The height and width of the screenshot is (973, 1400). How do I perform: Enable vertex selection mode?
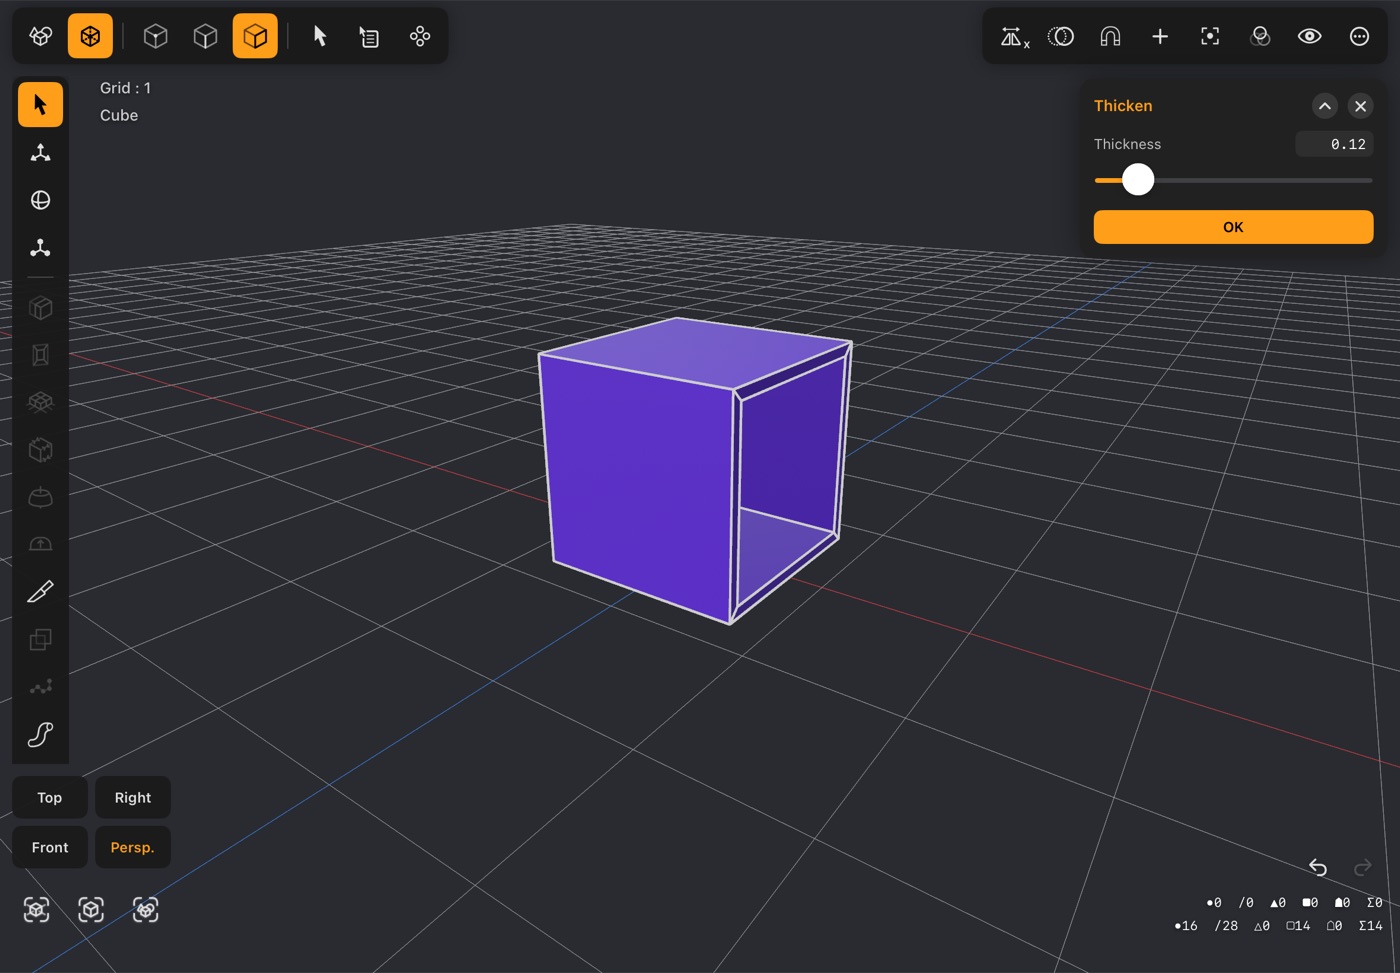pyautogui.click(x=155, y=36)
